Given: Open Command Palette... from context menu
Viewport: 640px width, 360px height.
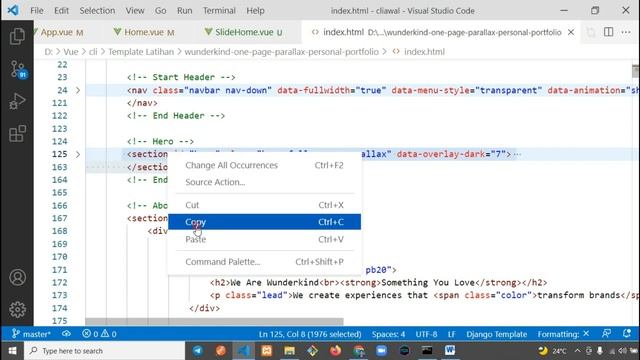Looking at the screenshot, I should (x=264, y=262).
